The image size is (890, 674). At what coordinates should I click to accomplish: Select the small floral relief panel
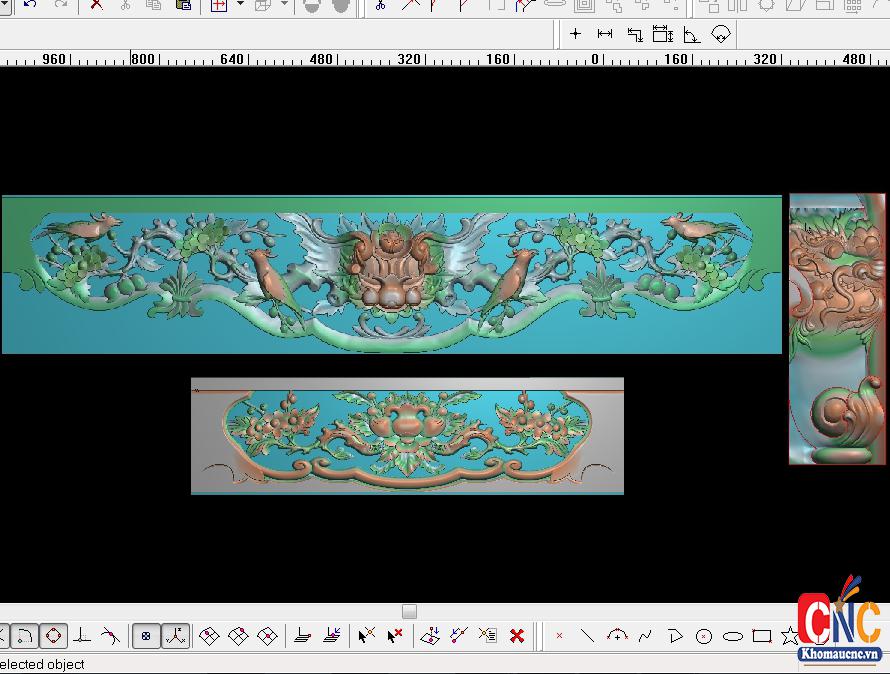pyautogui.click(x=407, y=435)
